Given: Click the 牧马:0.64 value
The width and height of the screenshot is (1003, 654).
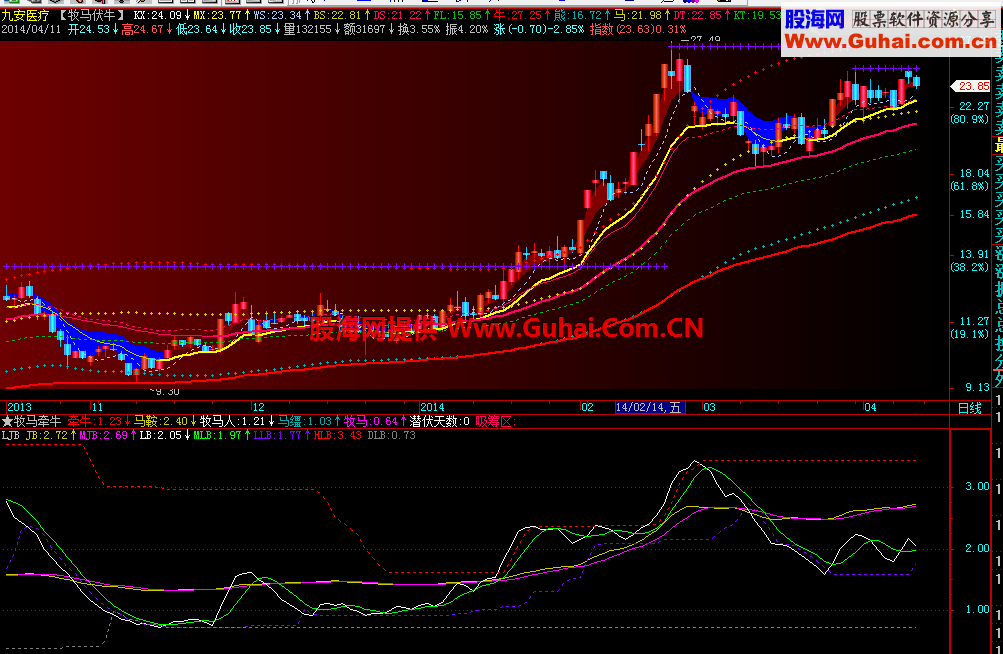Looking at the screenshot, I should click(371, 422).
